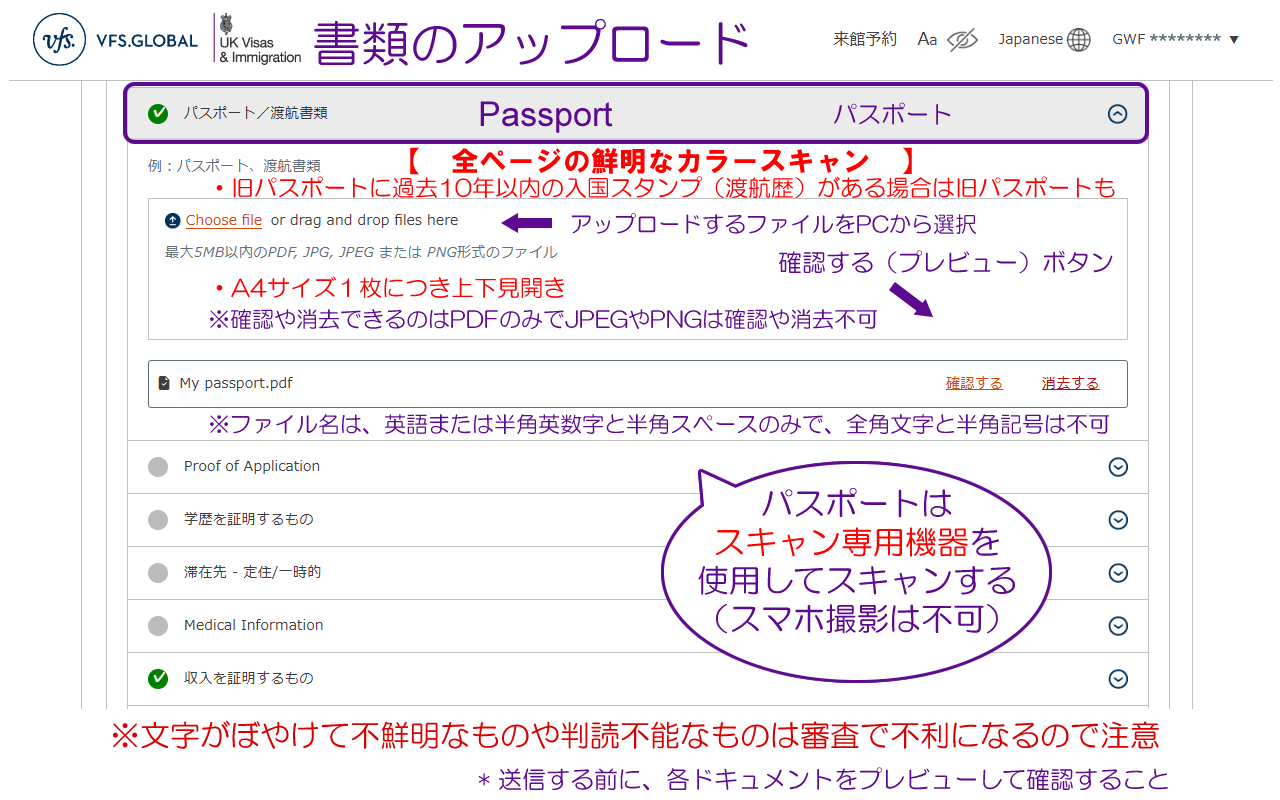Viewport: 1280px width, 800px height.
Task: Click the My passport.pdf file icon
Action: (164, 383)
